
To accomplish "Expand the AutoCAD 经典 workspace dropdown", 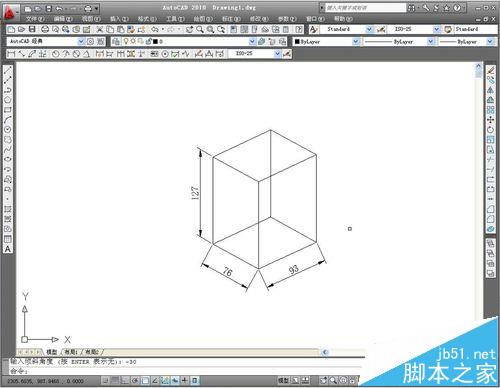I will [x=81, y=42].
